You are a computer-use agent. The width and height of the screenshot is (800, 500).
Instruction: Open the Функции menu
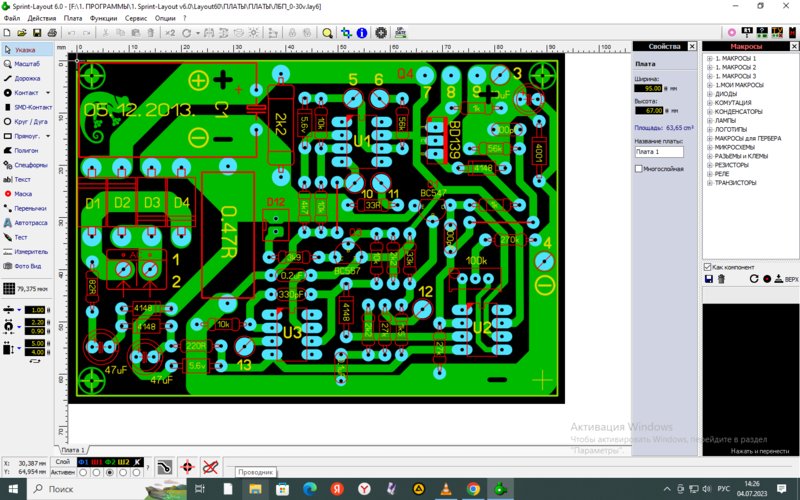pyautogui.click(x=104, y=18)
